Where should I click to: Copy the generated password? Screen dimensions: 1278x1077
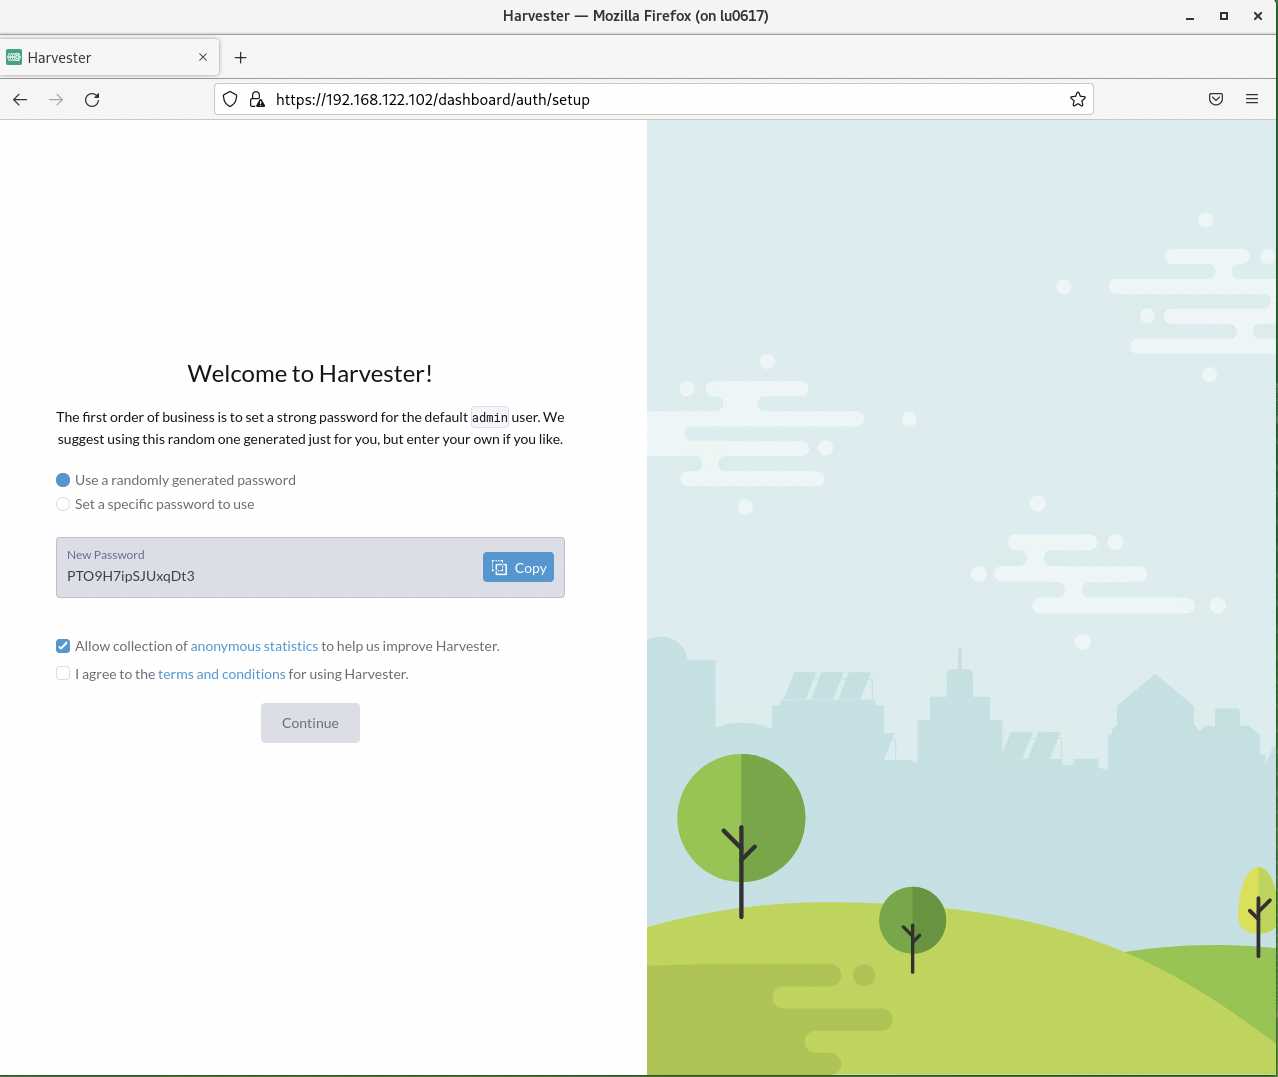(x=518, y=567)
